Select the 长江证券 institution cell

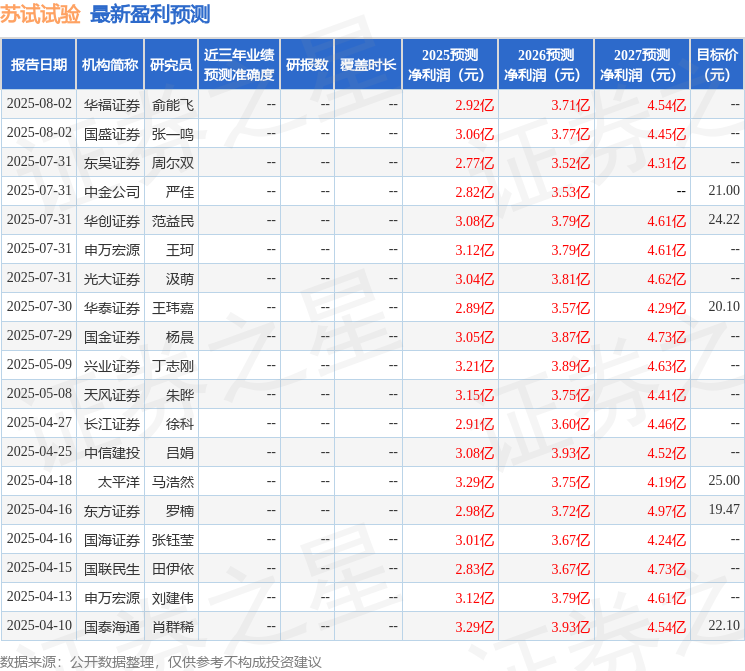pyautogui.click(x=112, y=424)
